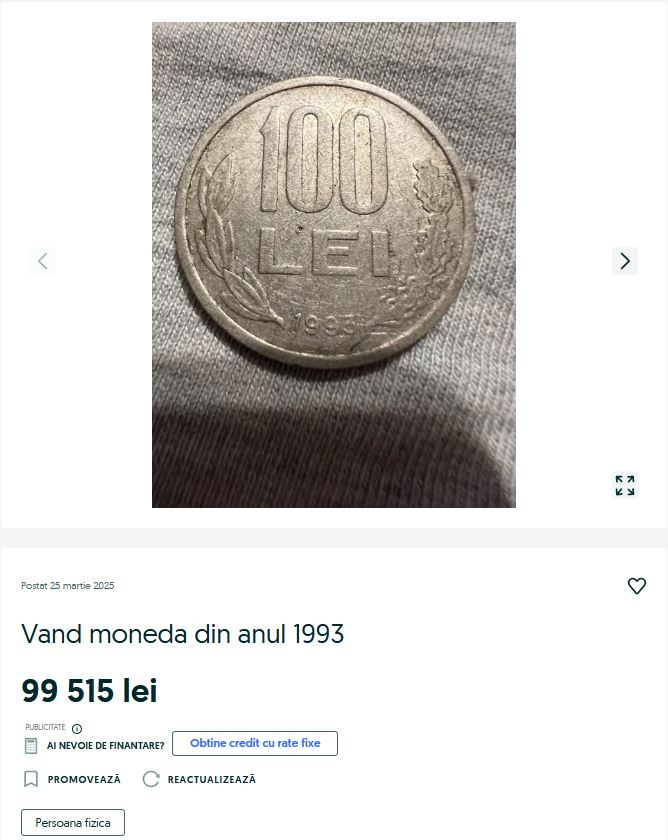Click the small PUBLICITATE label

[x=46, y=727]
